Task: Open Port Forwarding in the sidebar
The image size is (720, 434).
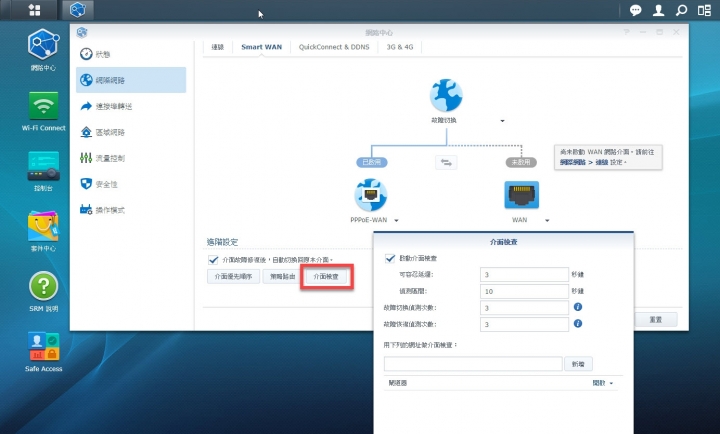Action: [131, 106]
